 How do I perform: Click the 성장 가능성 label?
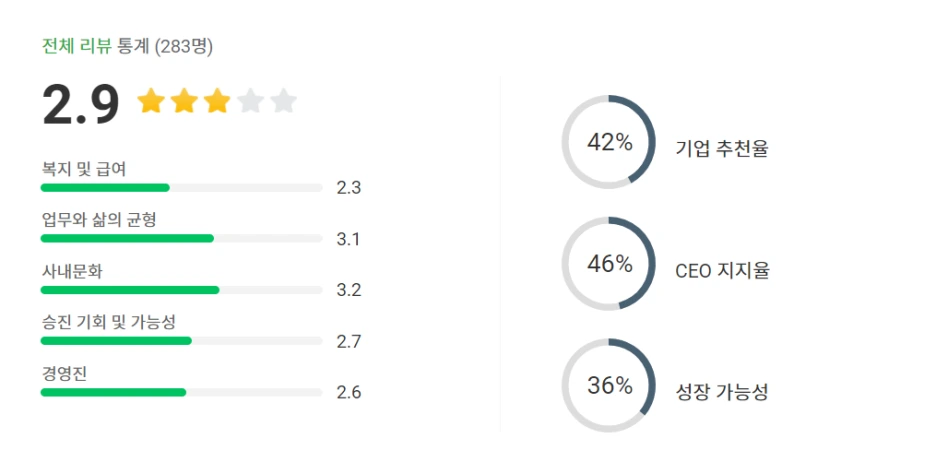tap(722, 392)
